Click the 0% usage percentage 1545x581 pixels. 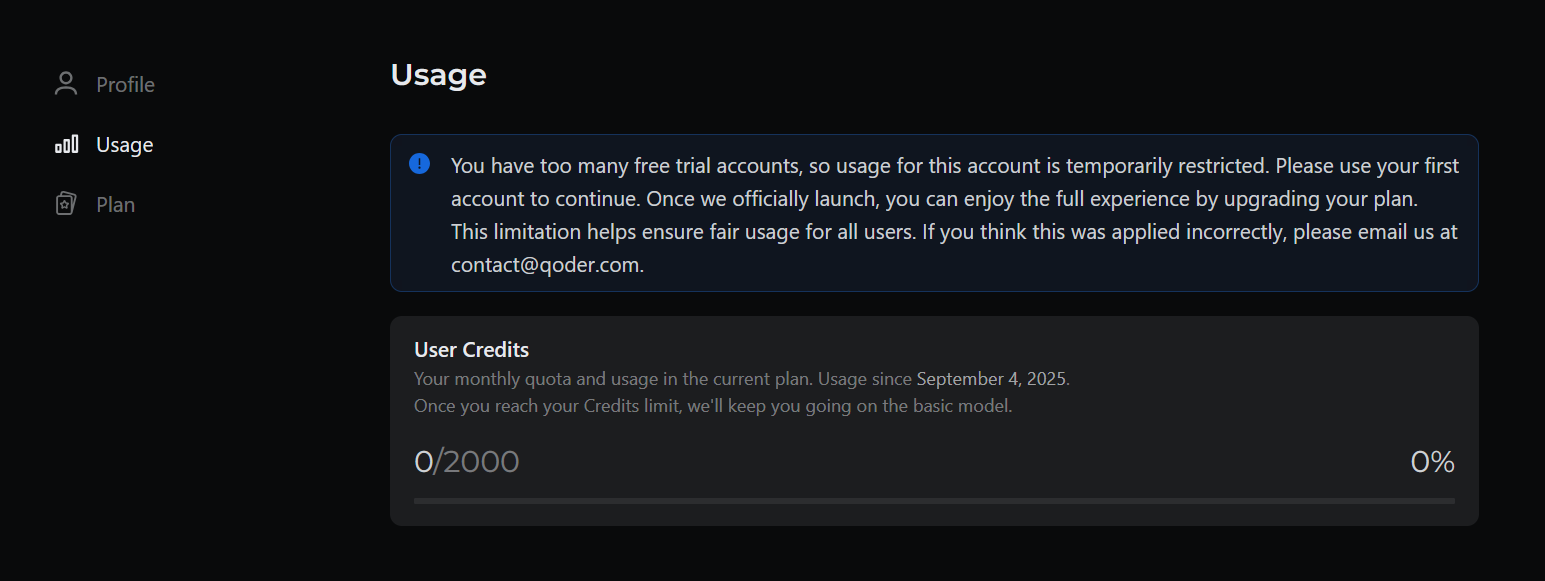[1432, 462]
